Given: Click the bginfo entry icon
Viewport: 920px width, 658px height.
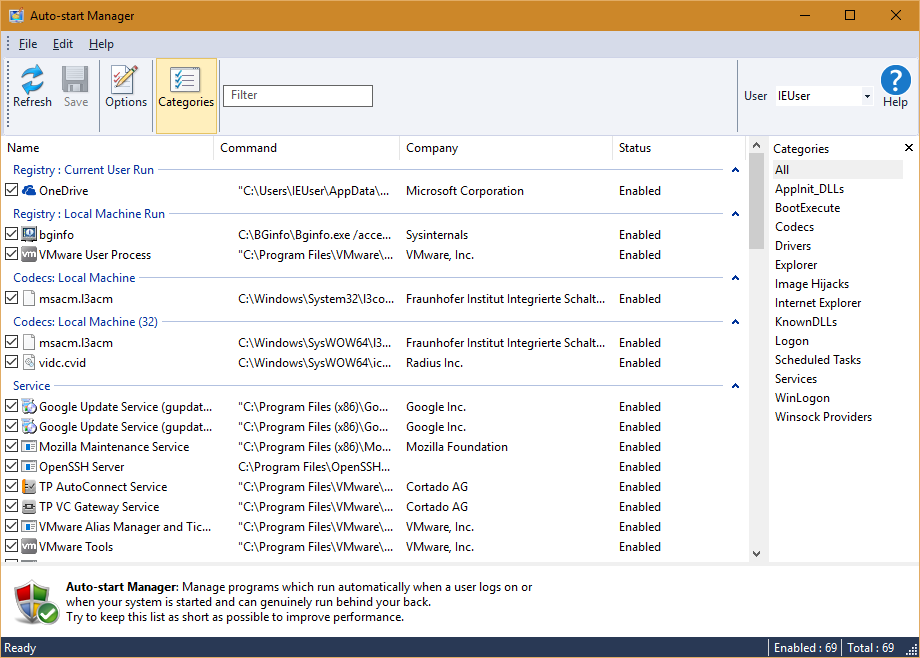Looking at the screenshot, I should [x=29, y=235].
